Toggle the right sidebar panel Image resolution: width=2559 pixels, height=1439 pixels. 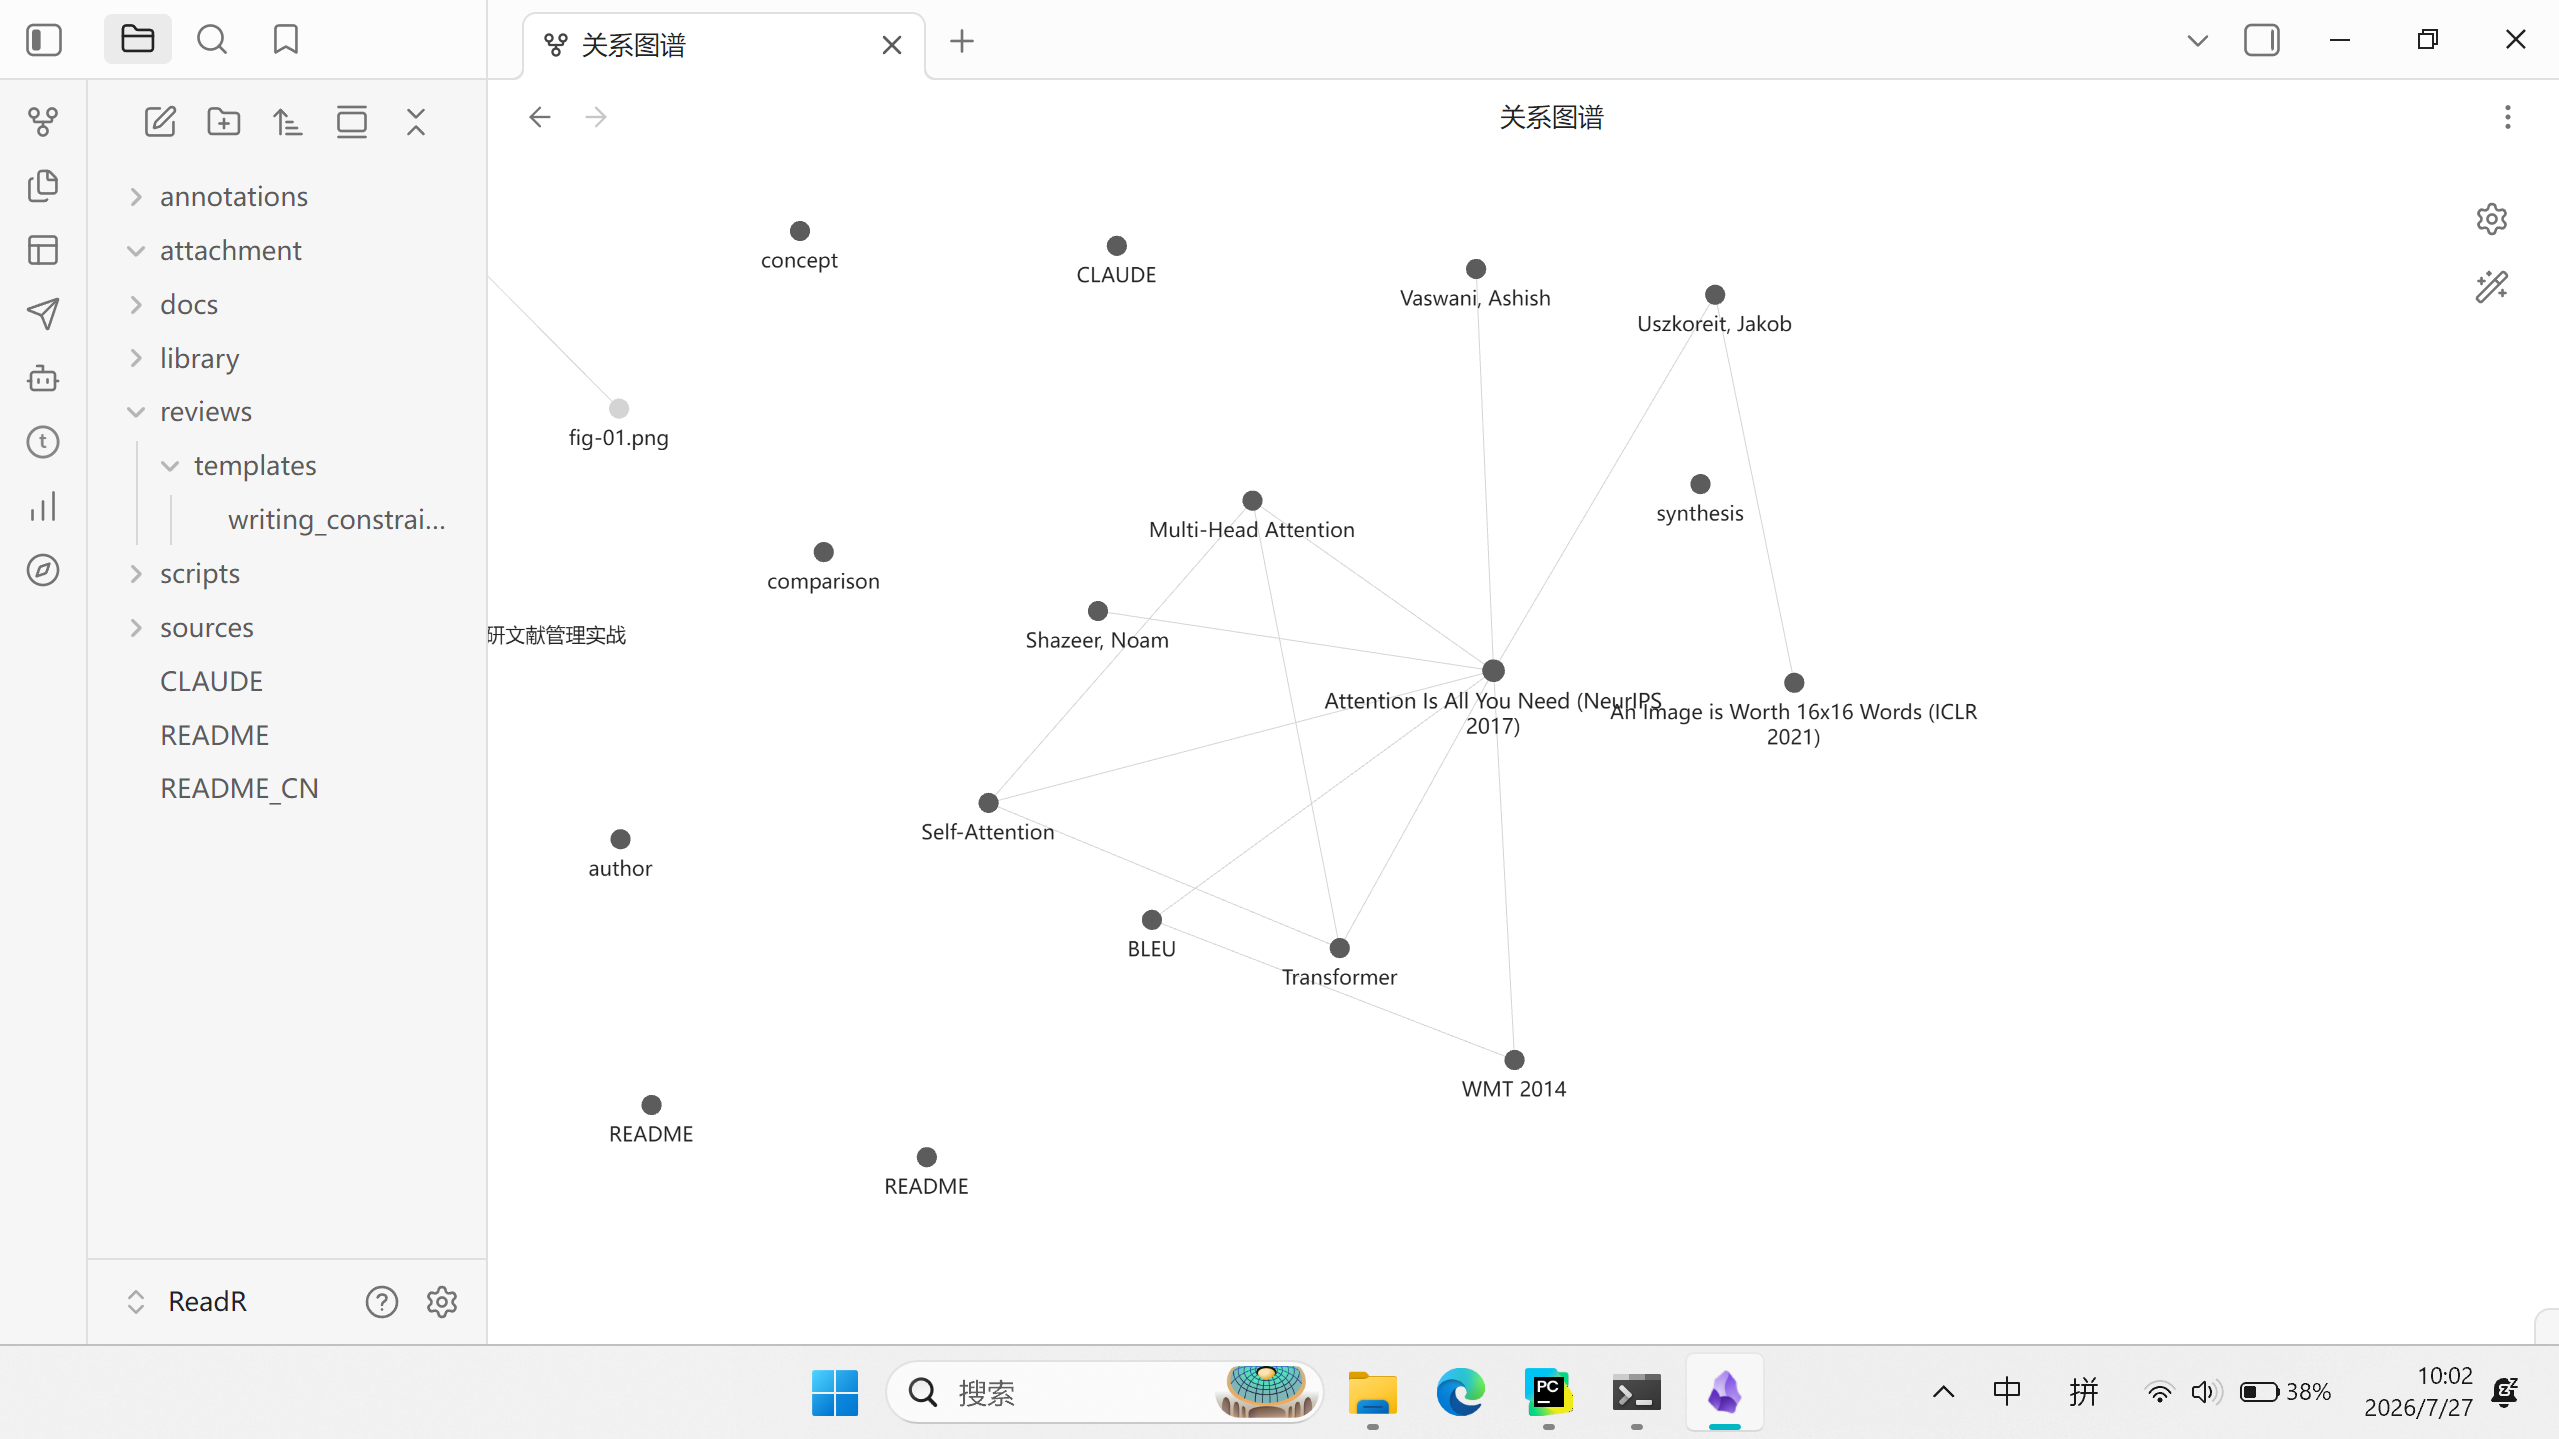(2262, 40)
